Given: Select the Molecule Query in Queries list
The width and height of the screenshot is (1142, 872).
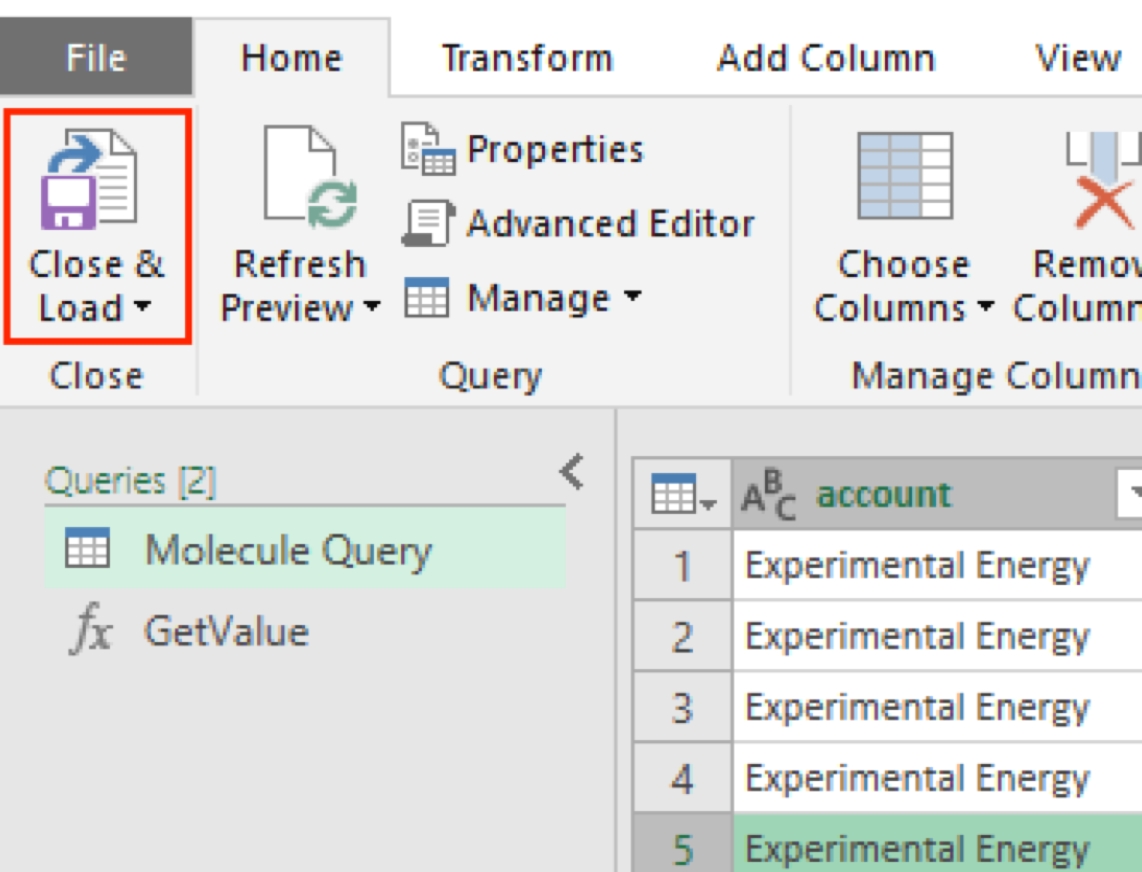Looking at the screenshot, I should [x=288, y=550].
